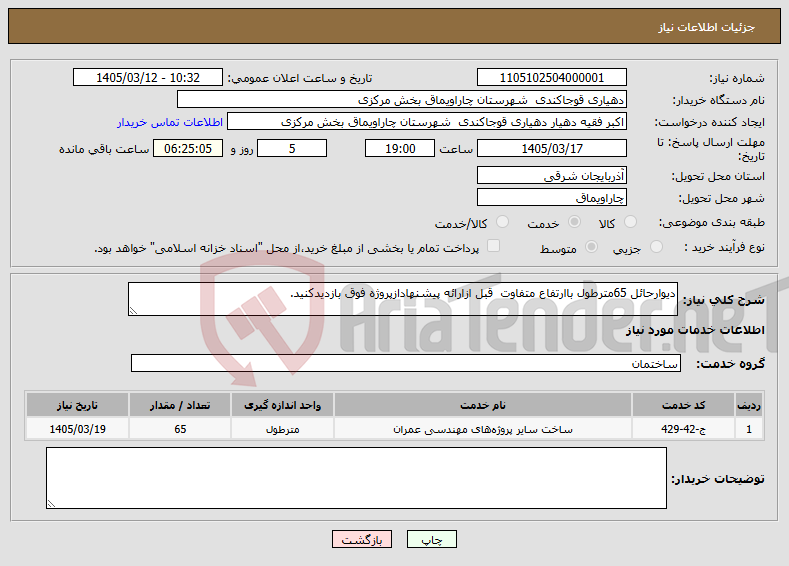This screenshot has width=789, height=566.
Task: Open اطلاعات تماس خریدار link
Action: (170, 122)
